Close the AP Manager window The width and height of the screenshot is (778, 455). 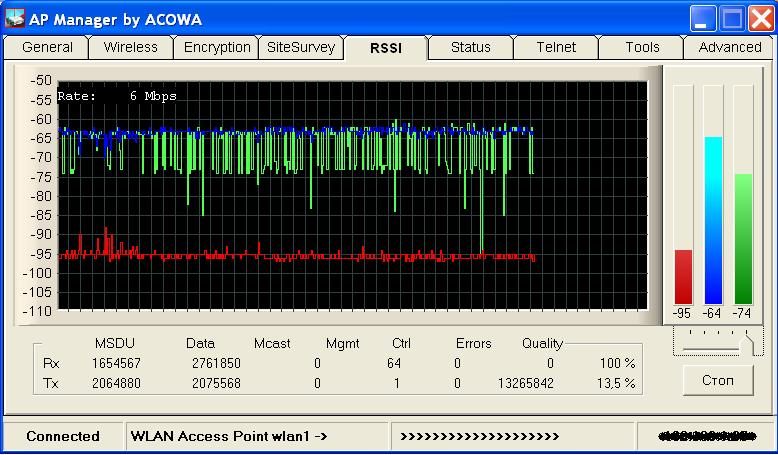point(761,19)
